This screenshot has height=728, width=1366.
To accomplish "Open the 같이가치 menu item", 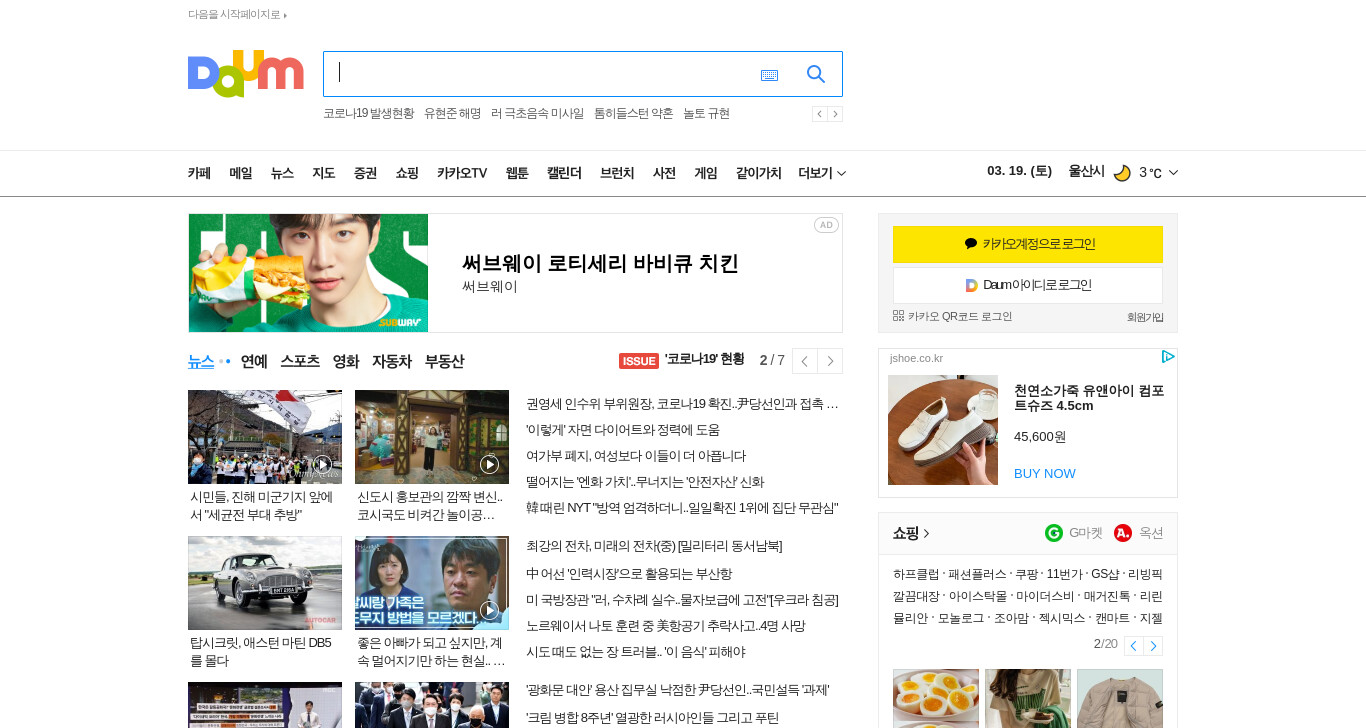I will click(758, 173).
